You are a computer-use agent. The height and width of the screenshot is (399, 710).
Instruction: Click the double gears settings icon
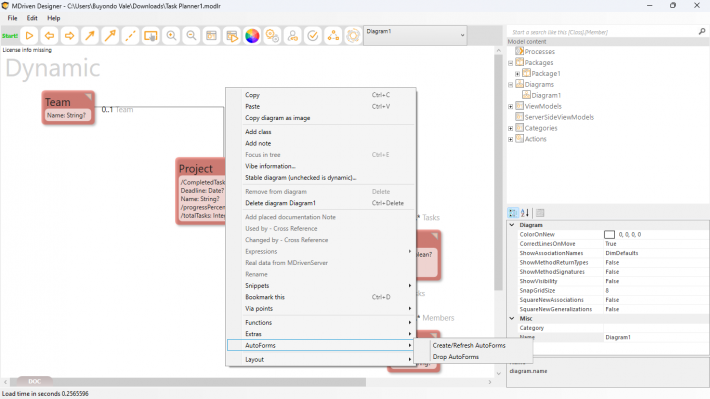(x=272, y=35)
